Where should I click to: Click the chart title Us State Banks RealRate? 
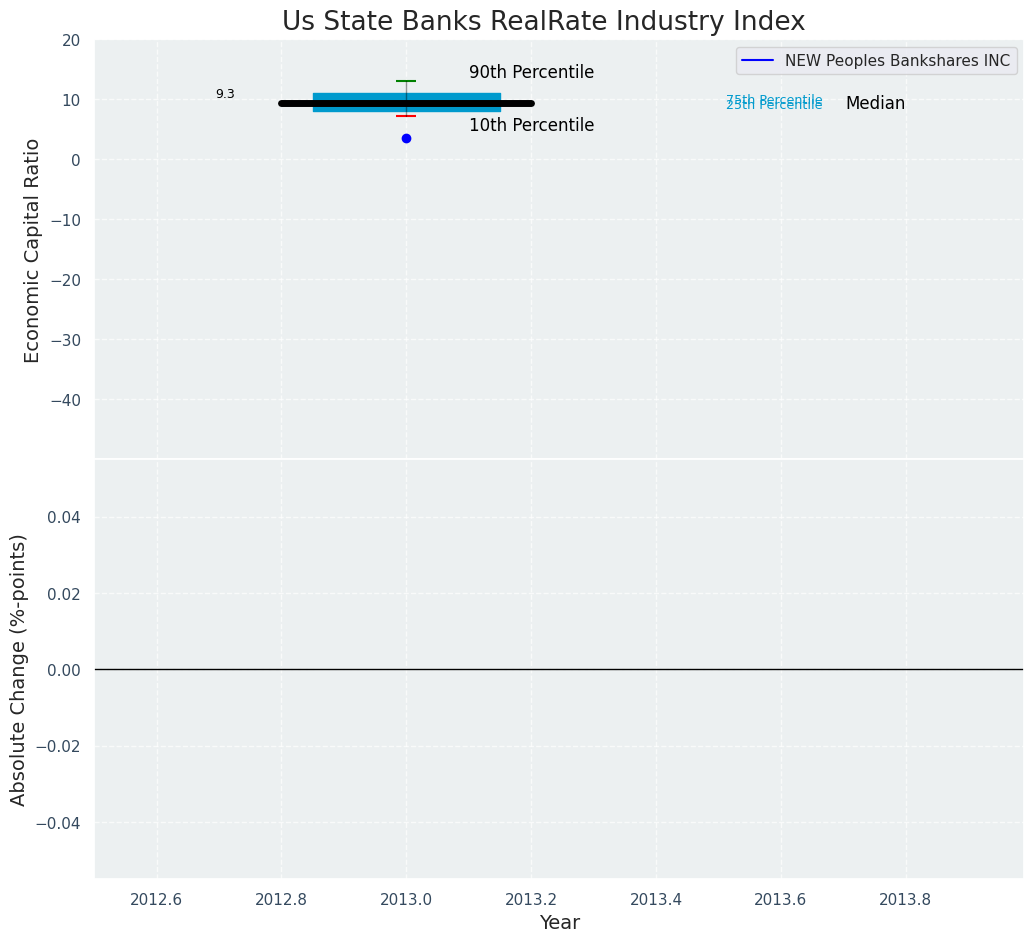point(543,21)
